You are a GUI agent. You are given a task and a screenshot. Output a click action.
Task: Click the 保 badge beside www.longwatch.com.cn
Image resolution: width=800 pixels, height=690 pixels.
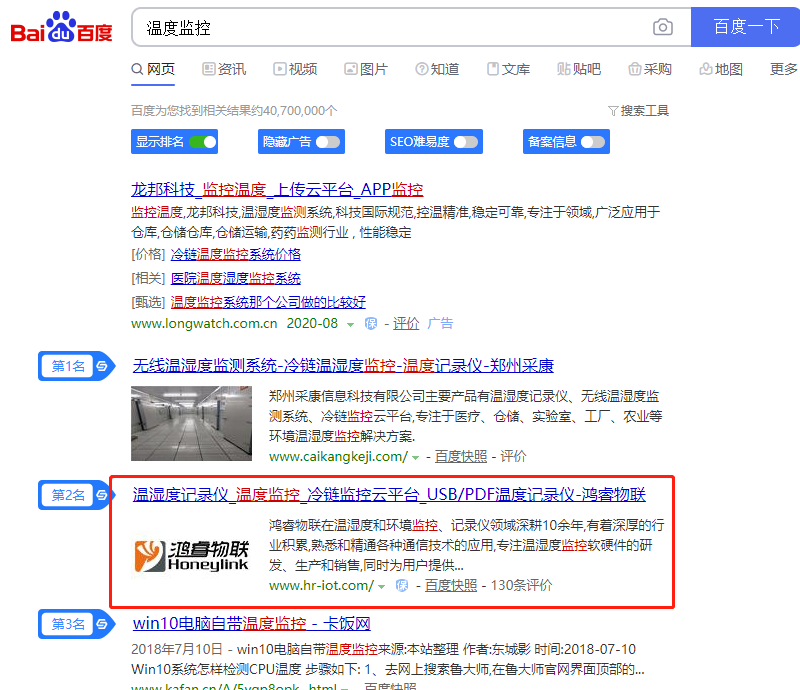(371, 324)
